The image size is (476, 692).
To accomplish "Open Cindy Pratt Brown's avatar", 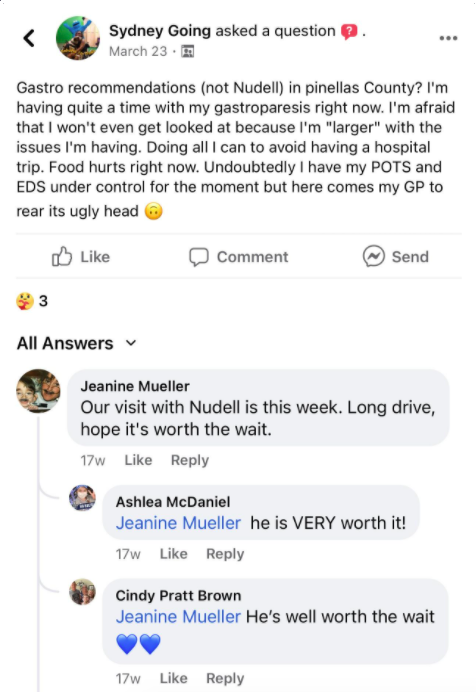I will click(x=82, y=591).
